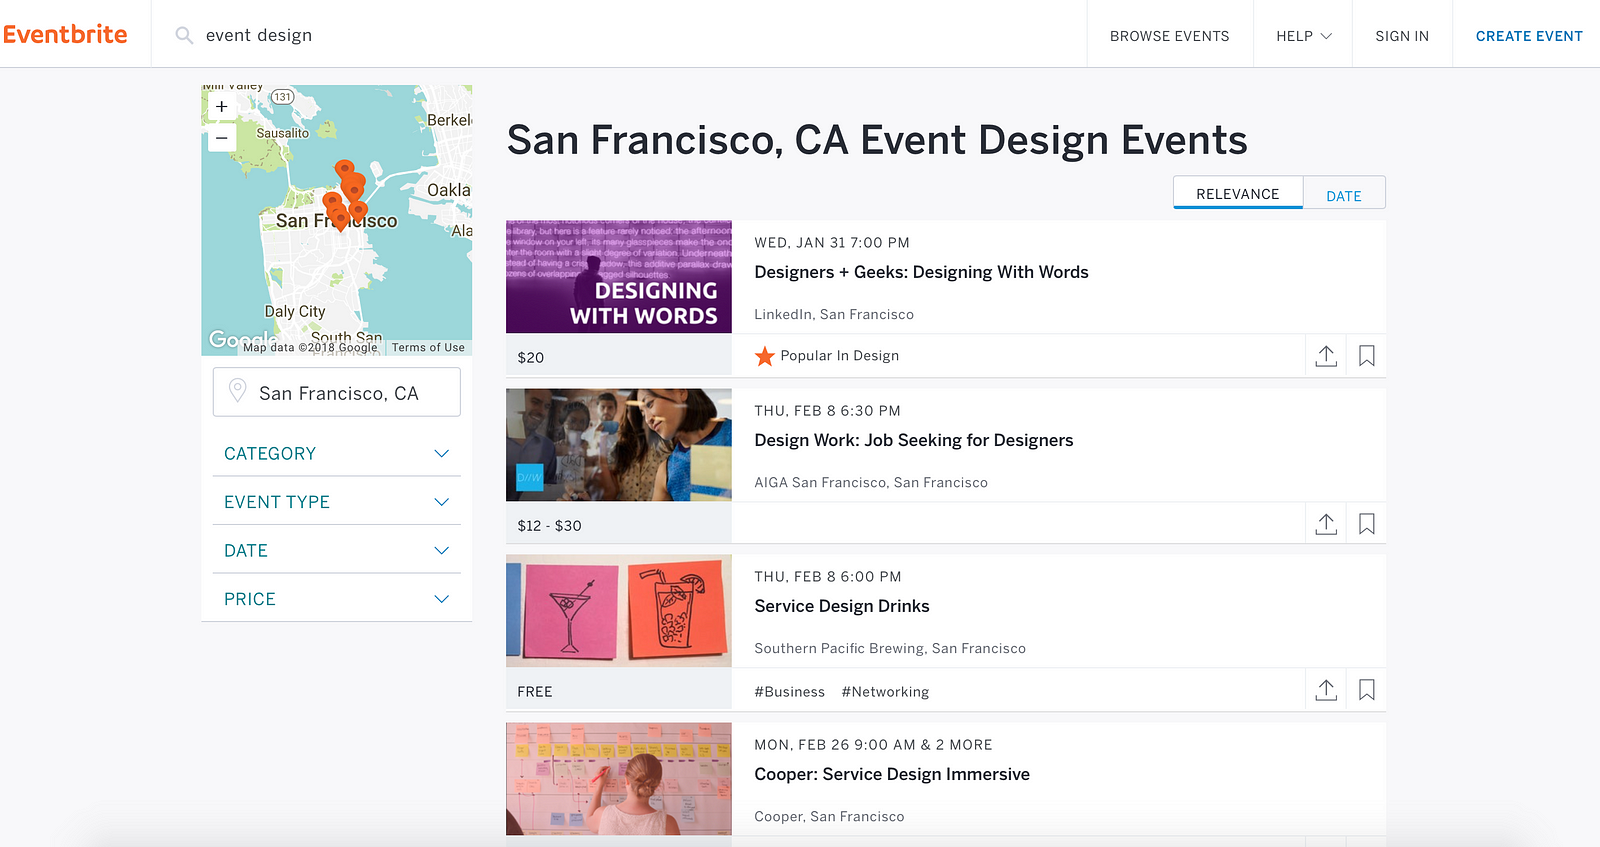
Task: Click Terms of Use on map
Action: [428, 347]
